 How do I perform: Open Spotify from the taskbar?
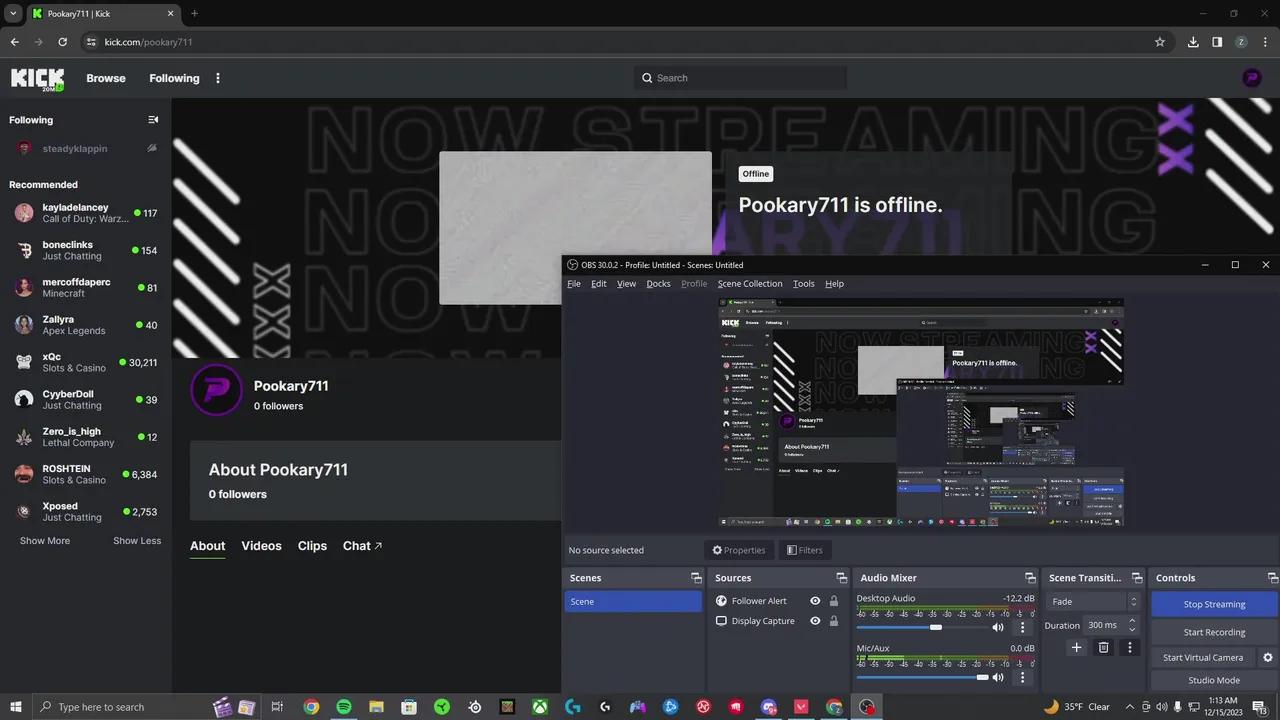click(344, 707)
